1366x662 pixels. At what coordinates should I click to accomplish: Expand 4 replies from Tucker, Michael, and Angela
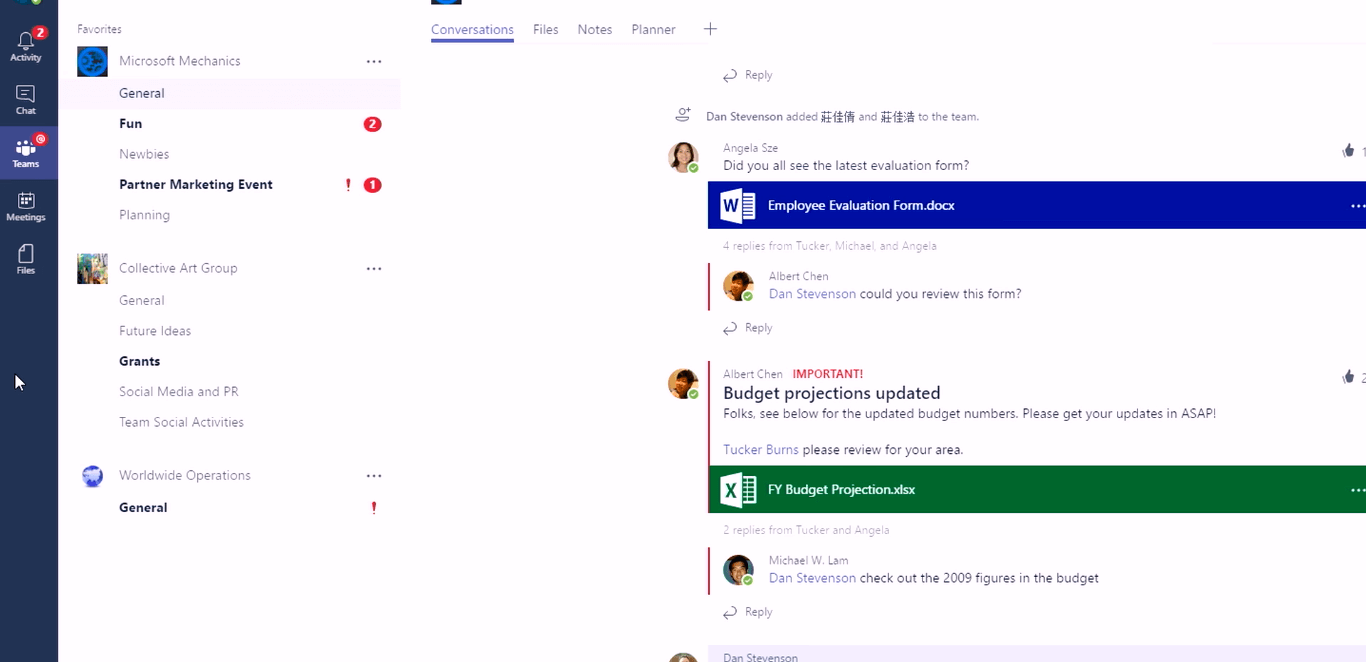pyautogui.click(x=829, y=246)
